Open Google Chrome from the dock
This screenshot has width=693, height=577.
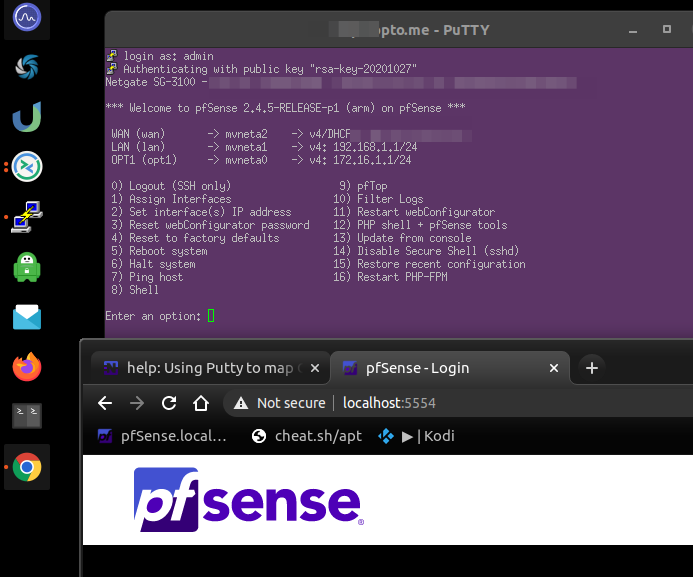click(x=27, y=467)
